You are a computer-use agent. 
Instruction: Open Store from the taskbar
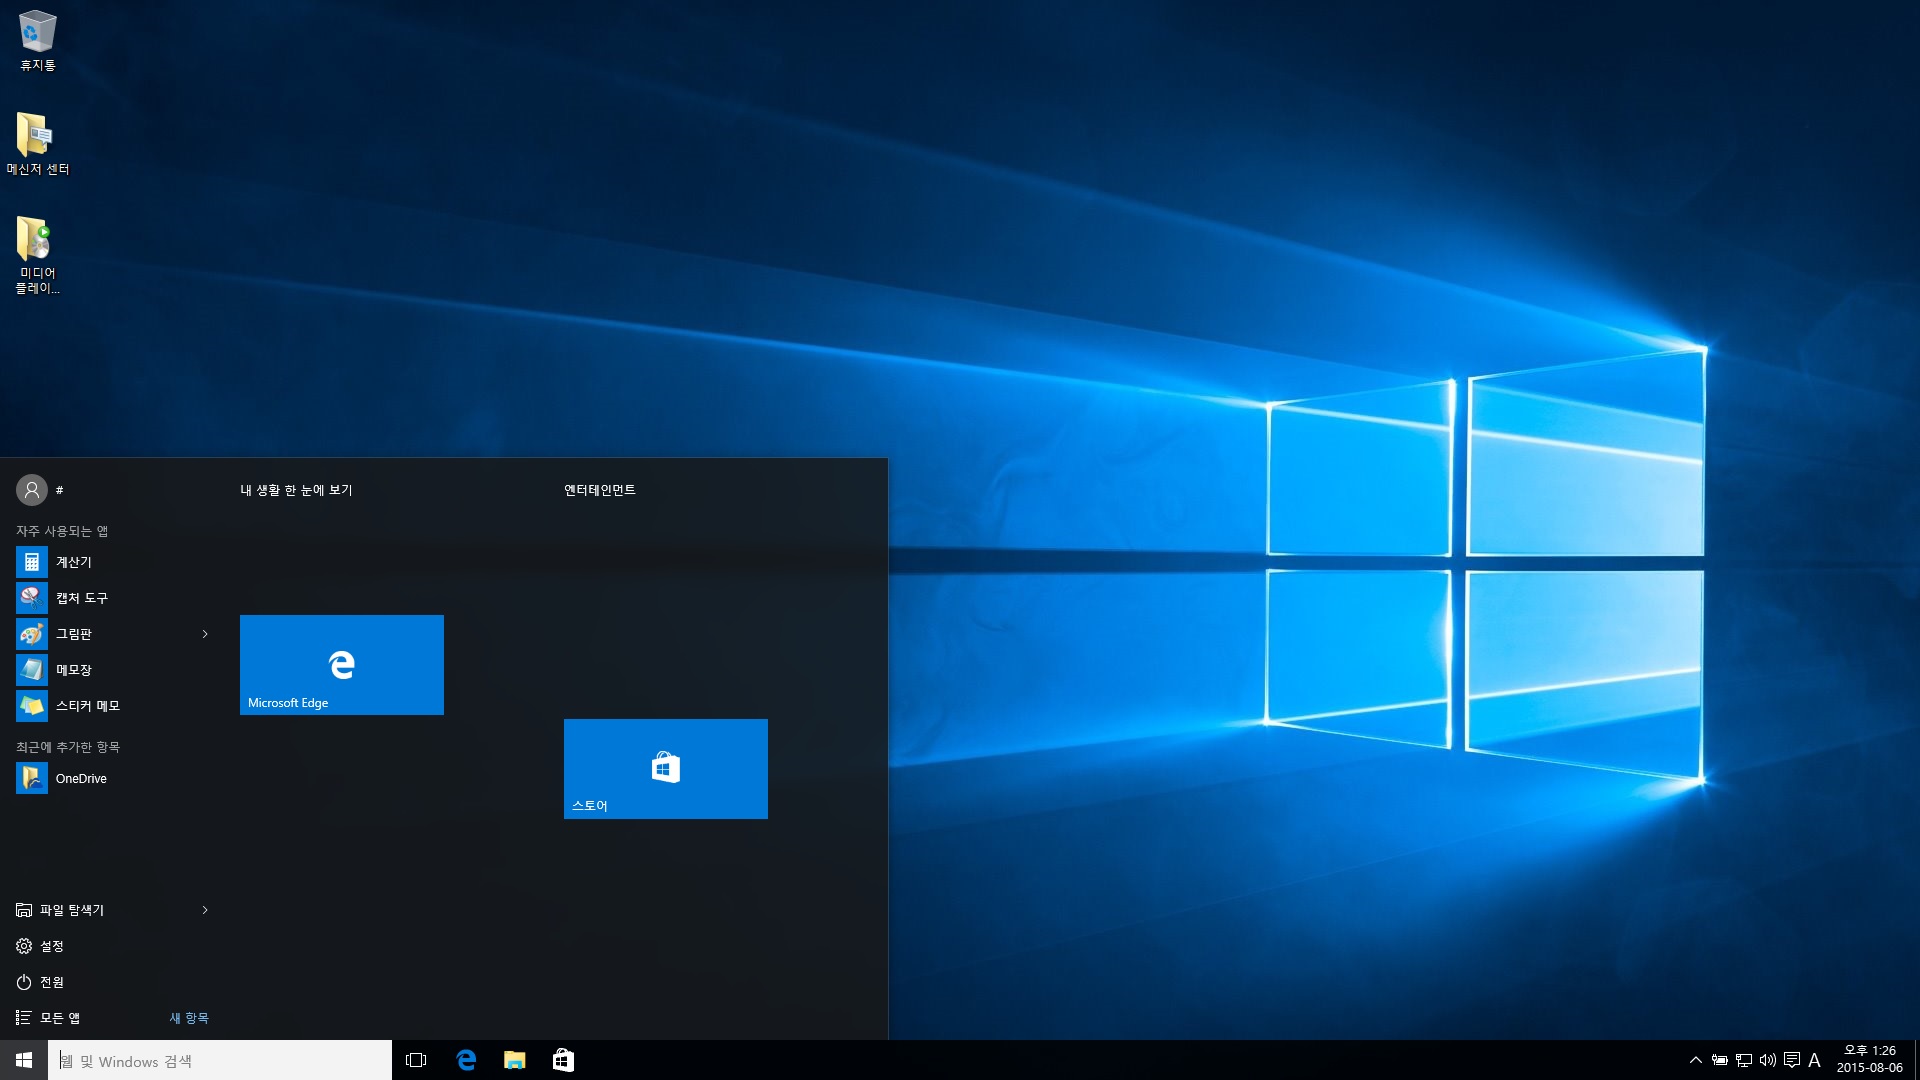(x=563, y=1060)
